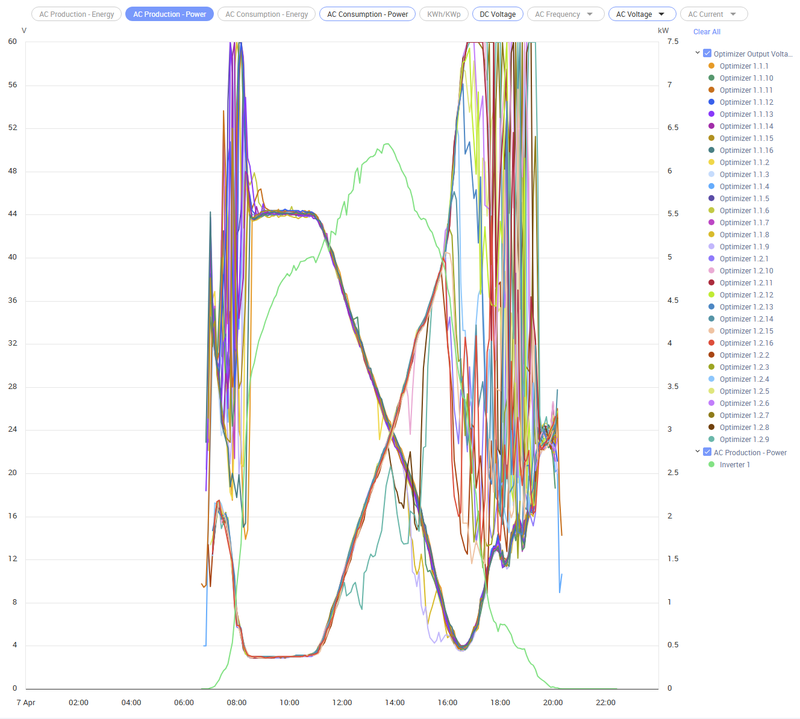This screenshot has width=800, height=719.
Task: Open the AC Frequency dropdown arrow
Action: [590, 14]
